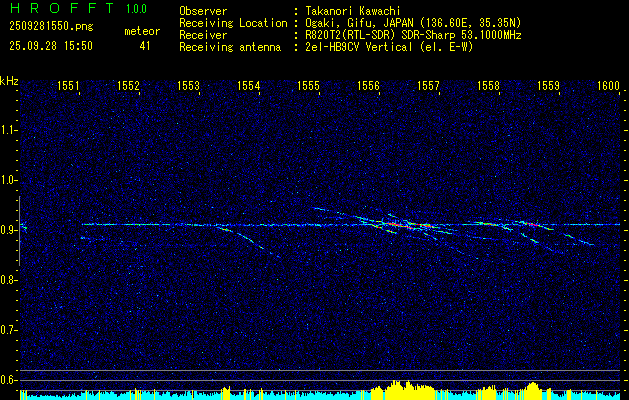The image size is (629, 400).
Task: Click the 1557 time marker
Action: pos(428,85)
